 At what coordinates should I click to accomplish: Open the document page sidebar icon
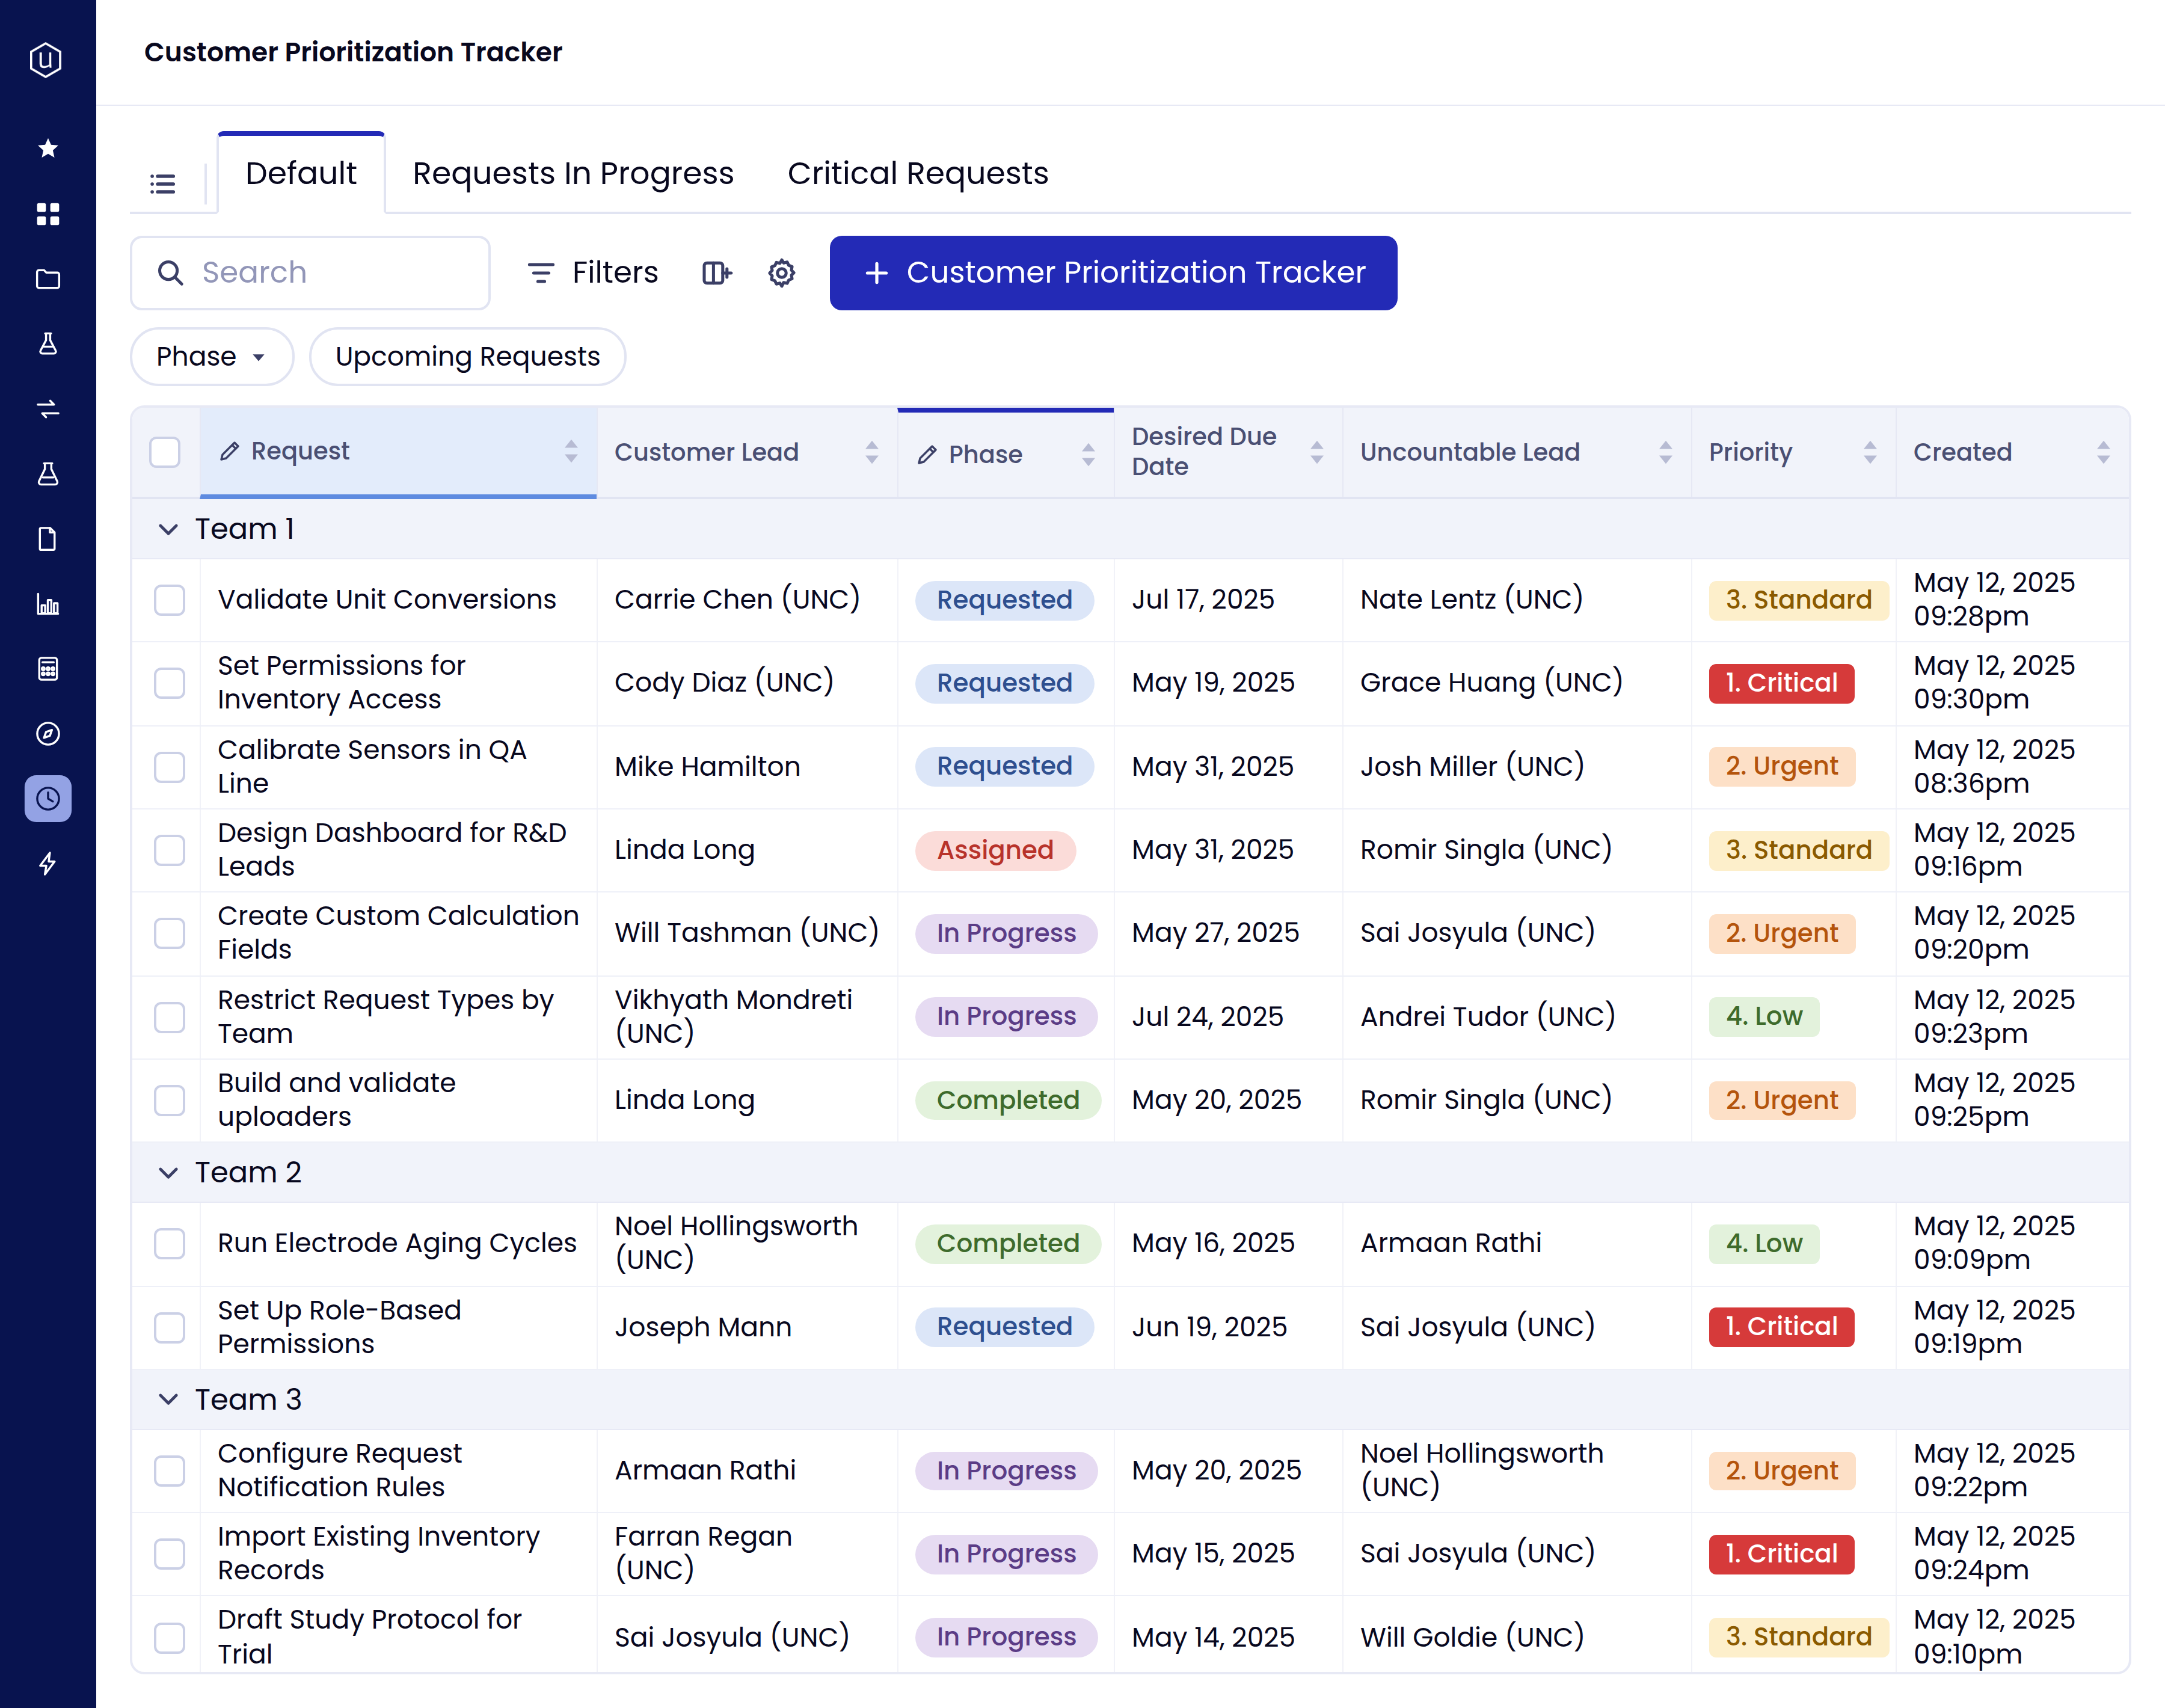[x=47, y=539]
